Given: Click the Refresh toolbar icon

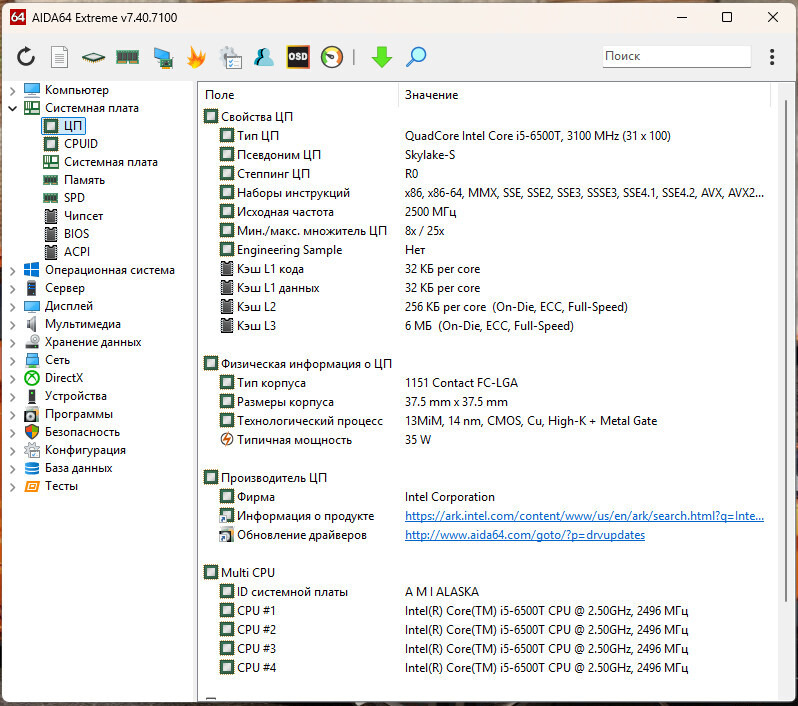Looking at the screenshot, I should 26,57.
